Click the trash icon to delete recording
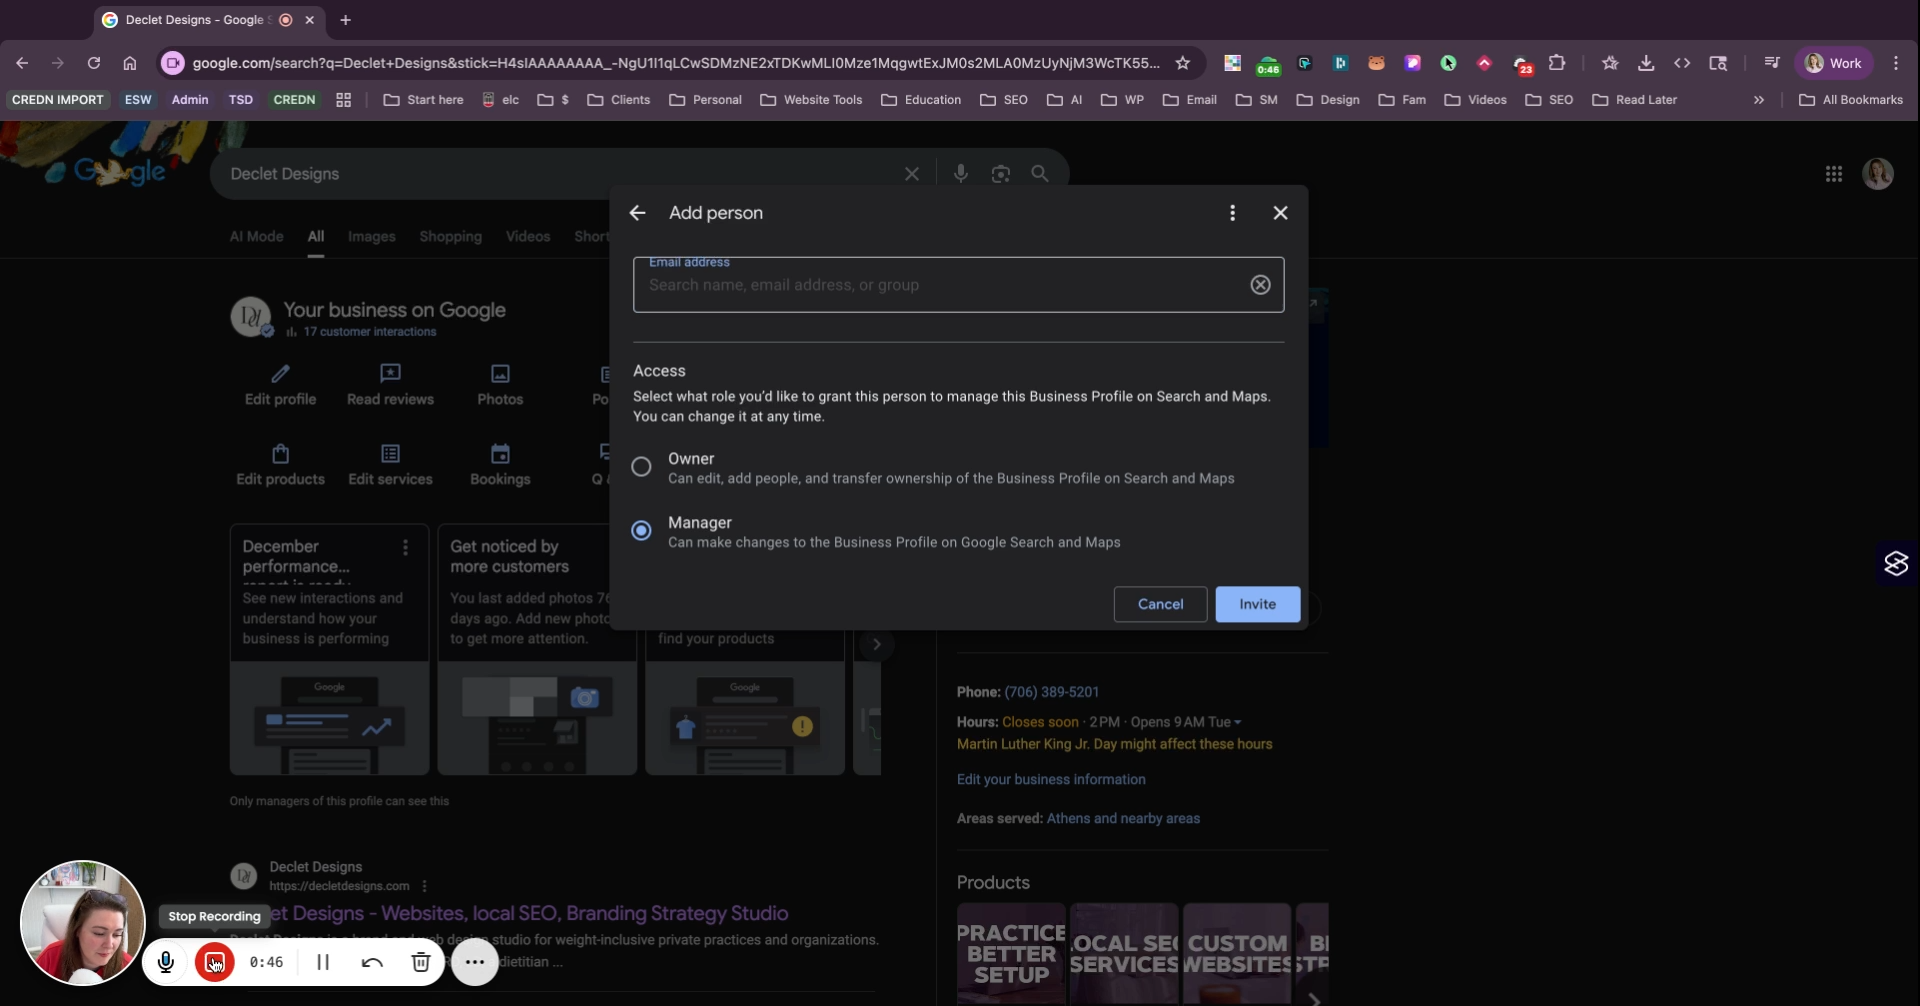1920x1006 pixels. (x=421, y=962)
